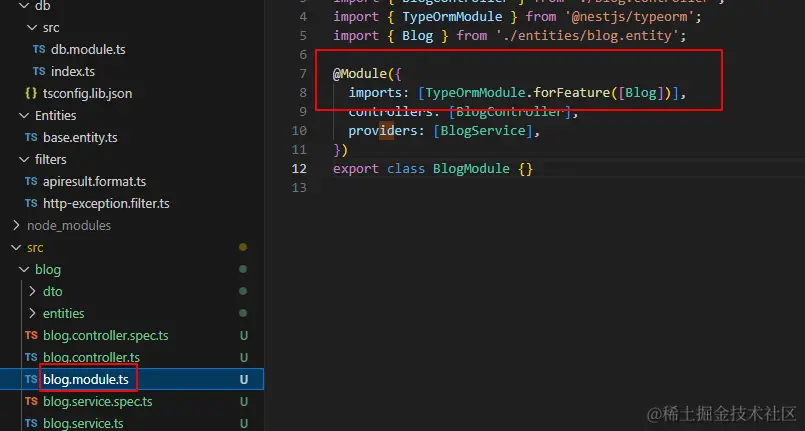This screenshot has height=431, width=805.
Task: Click line number 12 in gutter
Action: point(299,169)
